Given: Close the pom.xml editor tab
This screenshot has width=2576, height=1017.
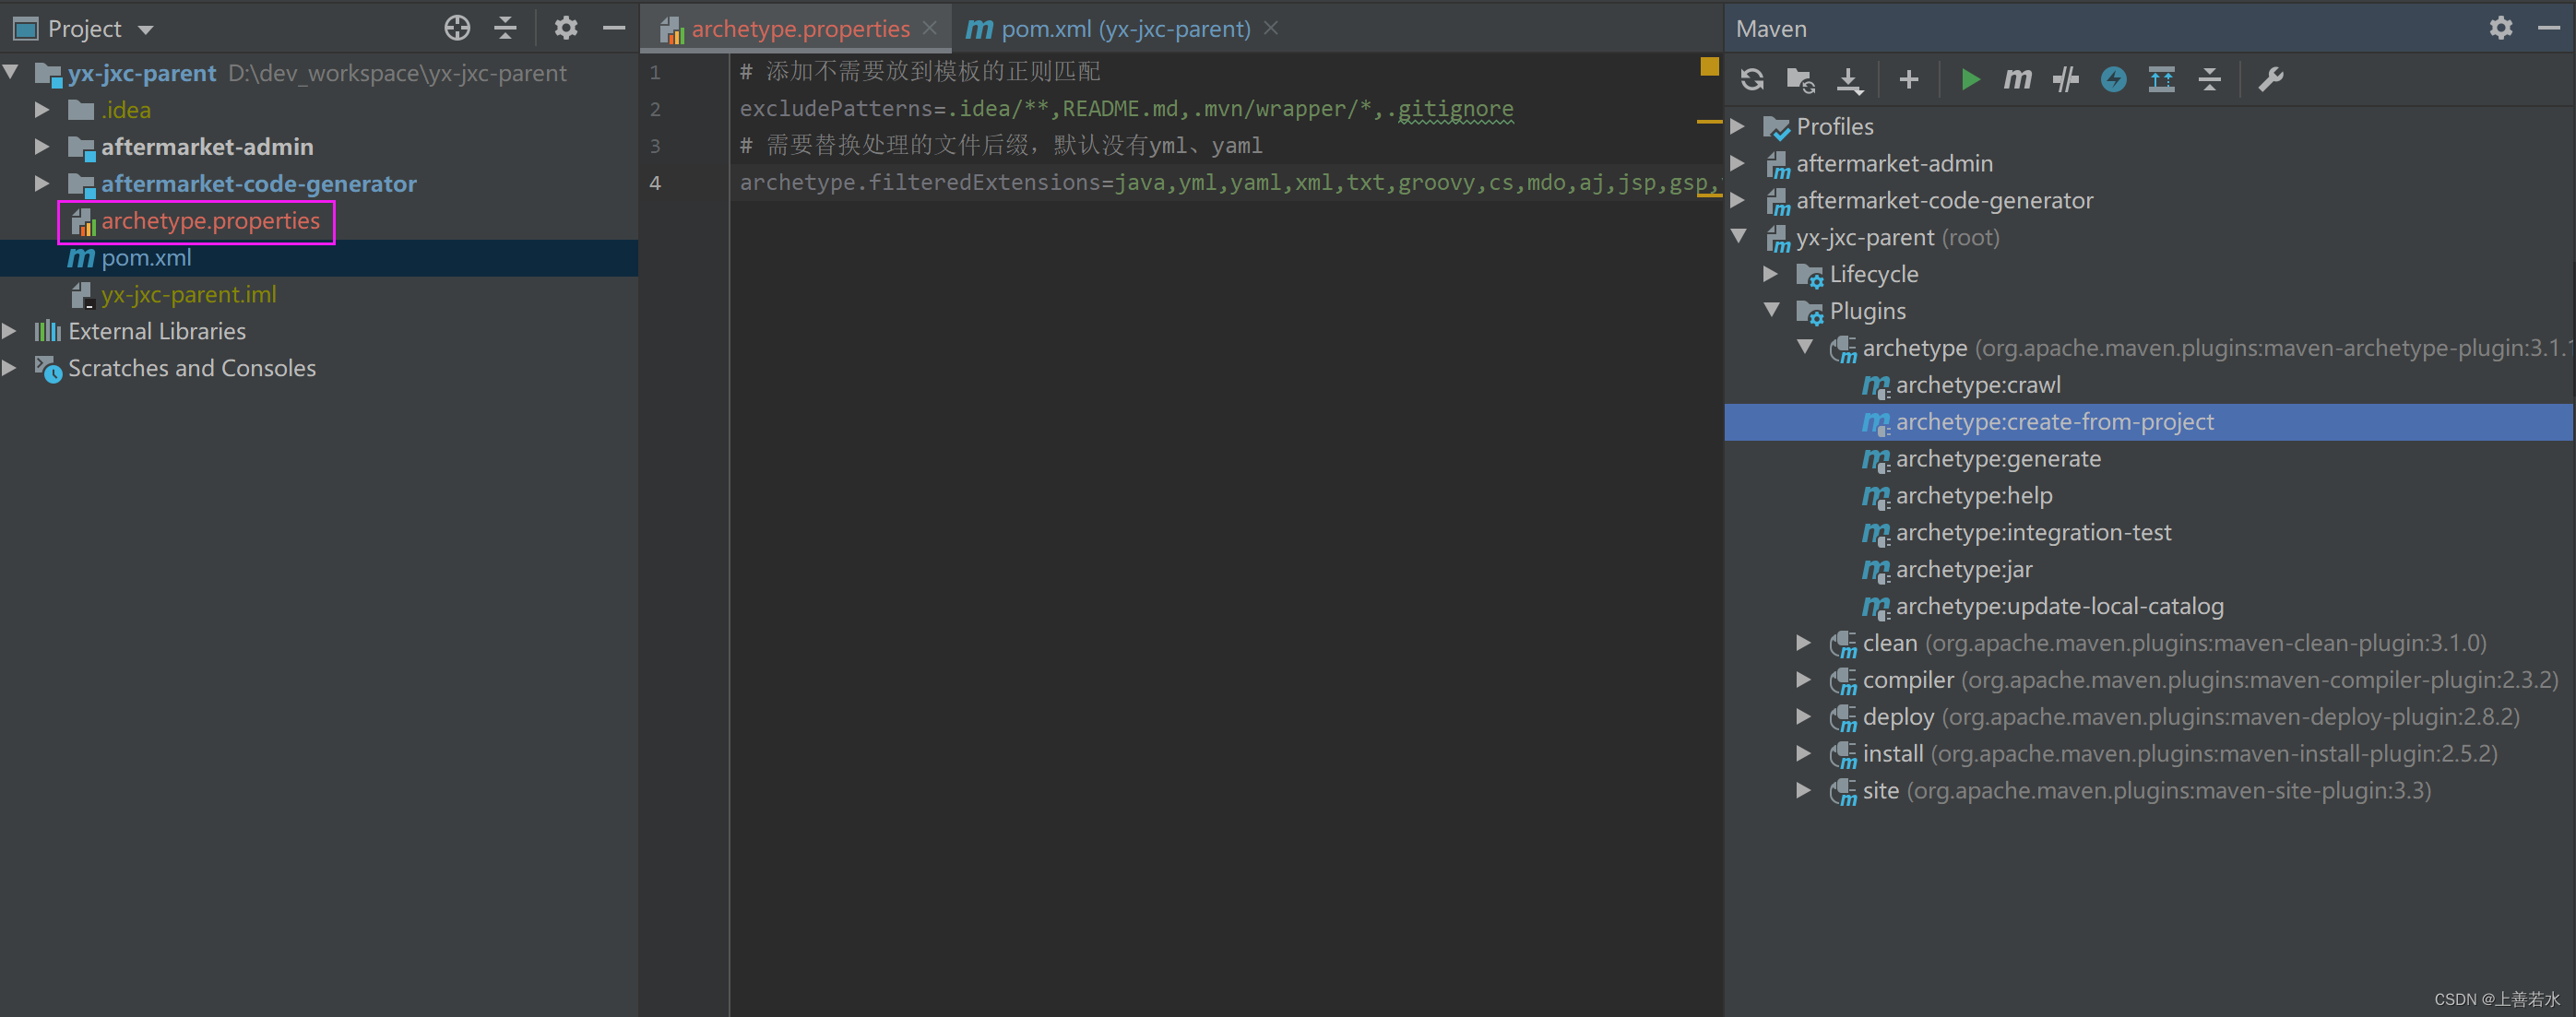Looking at the screenshot, I should tap(1271, 28).
